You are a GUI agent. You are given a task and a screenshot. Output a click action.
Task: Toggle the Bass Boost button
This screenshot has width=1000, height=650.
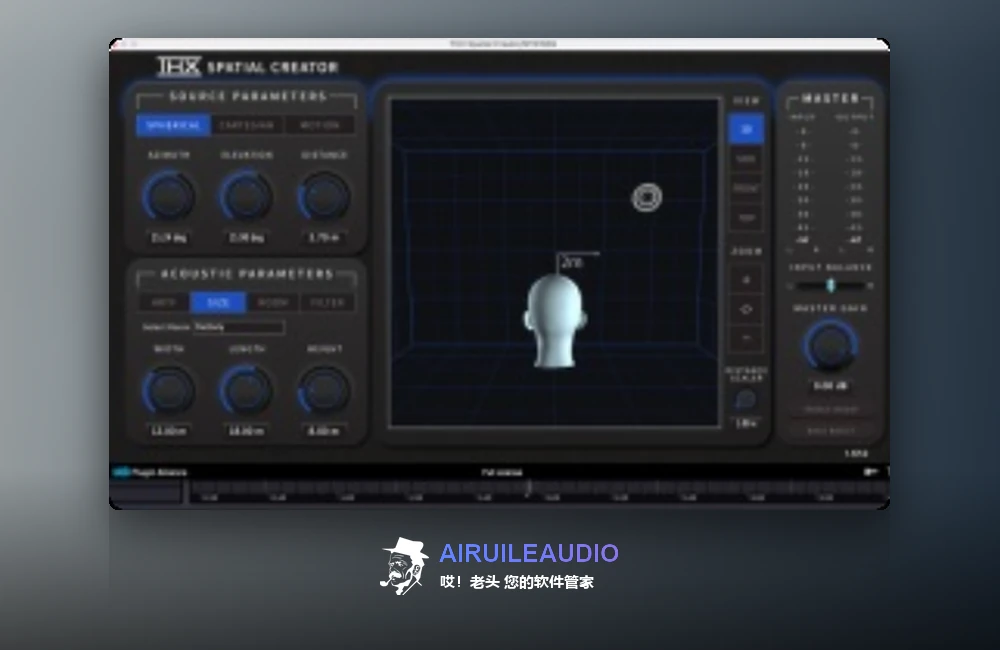(831, 431)
